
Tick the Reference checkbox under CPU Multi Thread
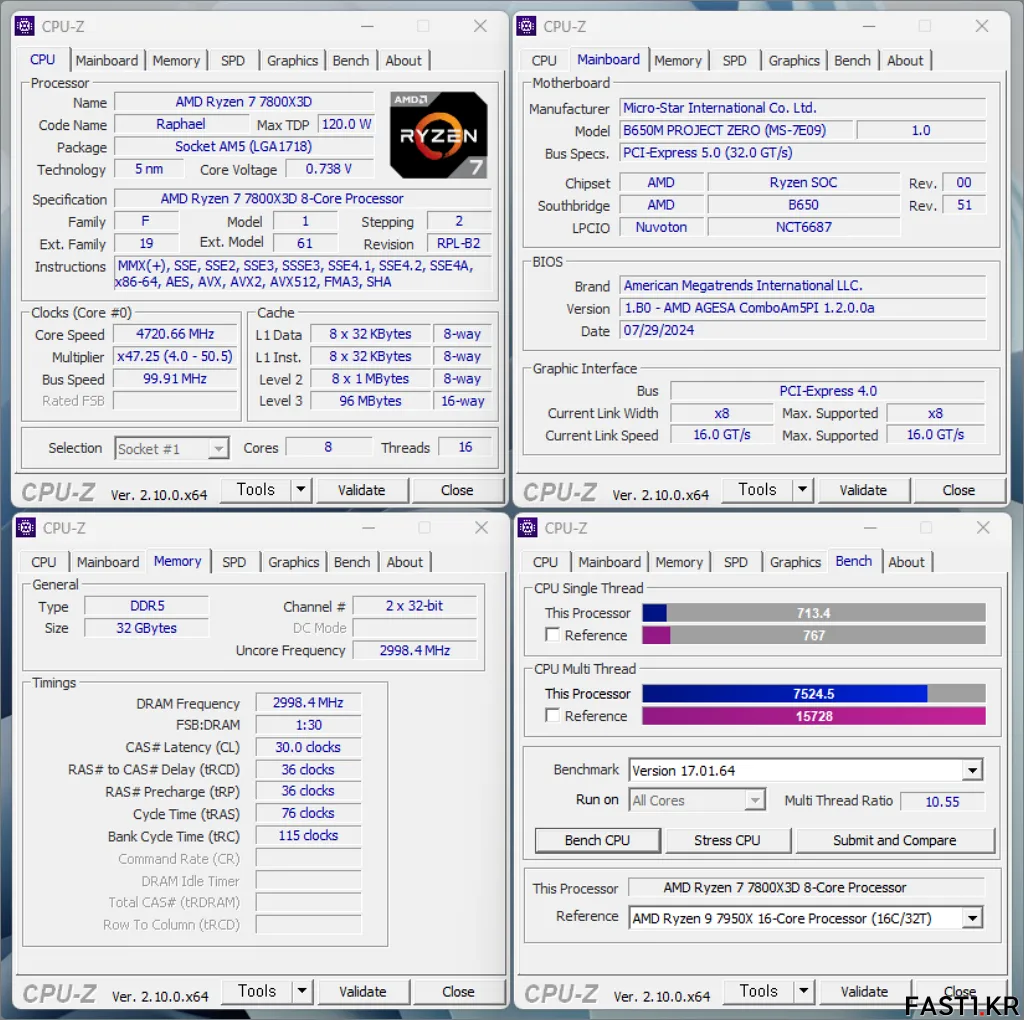point(552,716)
